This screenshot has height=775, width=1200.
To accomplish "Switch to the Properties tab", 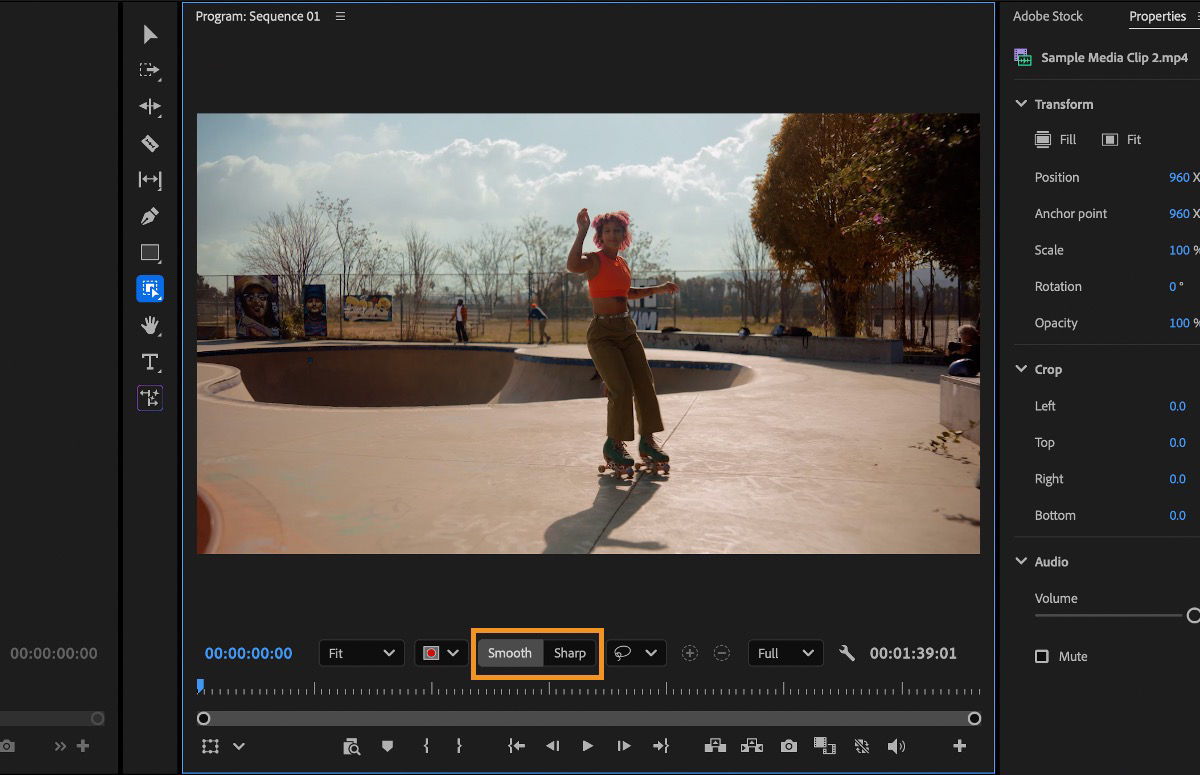I will (1157, 16).
